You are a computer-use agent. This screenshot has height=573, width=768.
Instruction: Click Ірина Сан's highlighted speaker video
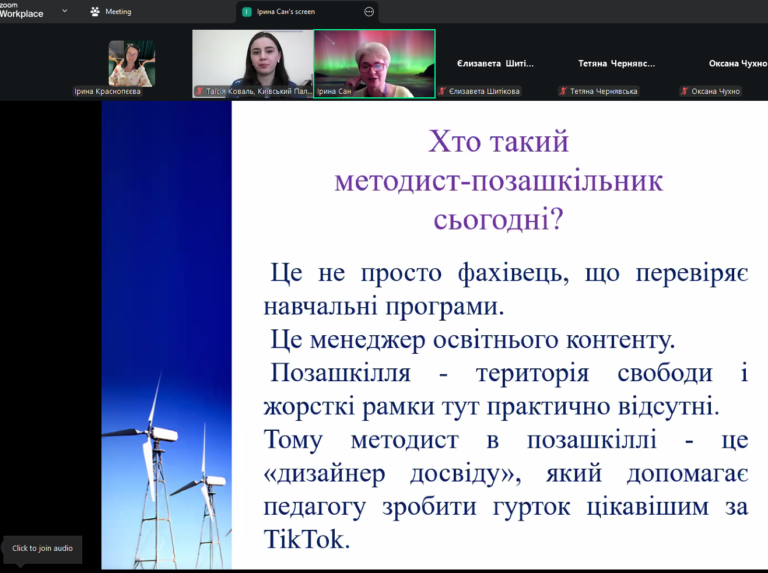point(374,63)
